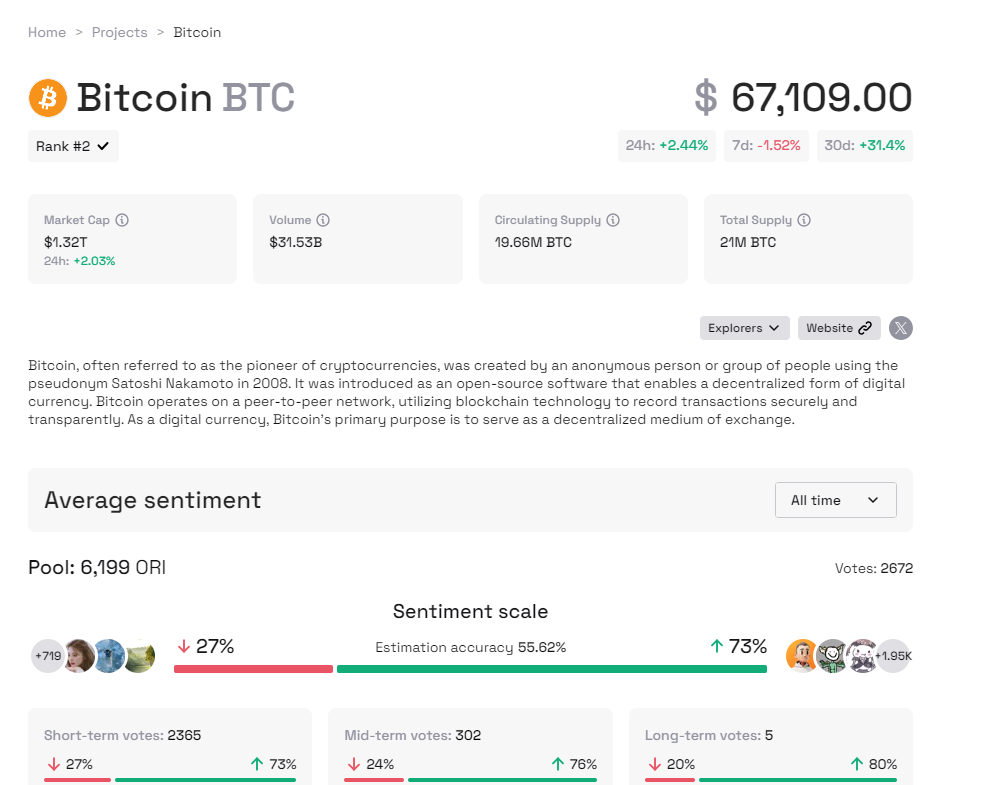Click the up arrow in Short-term votes card
This screenshot has height=785, width=987.
tap(257, 764)
